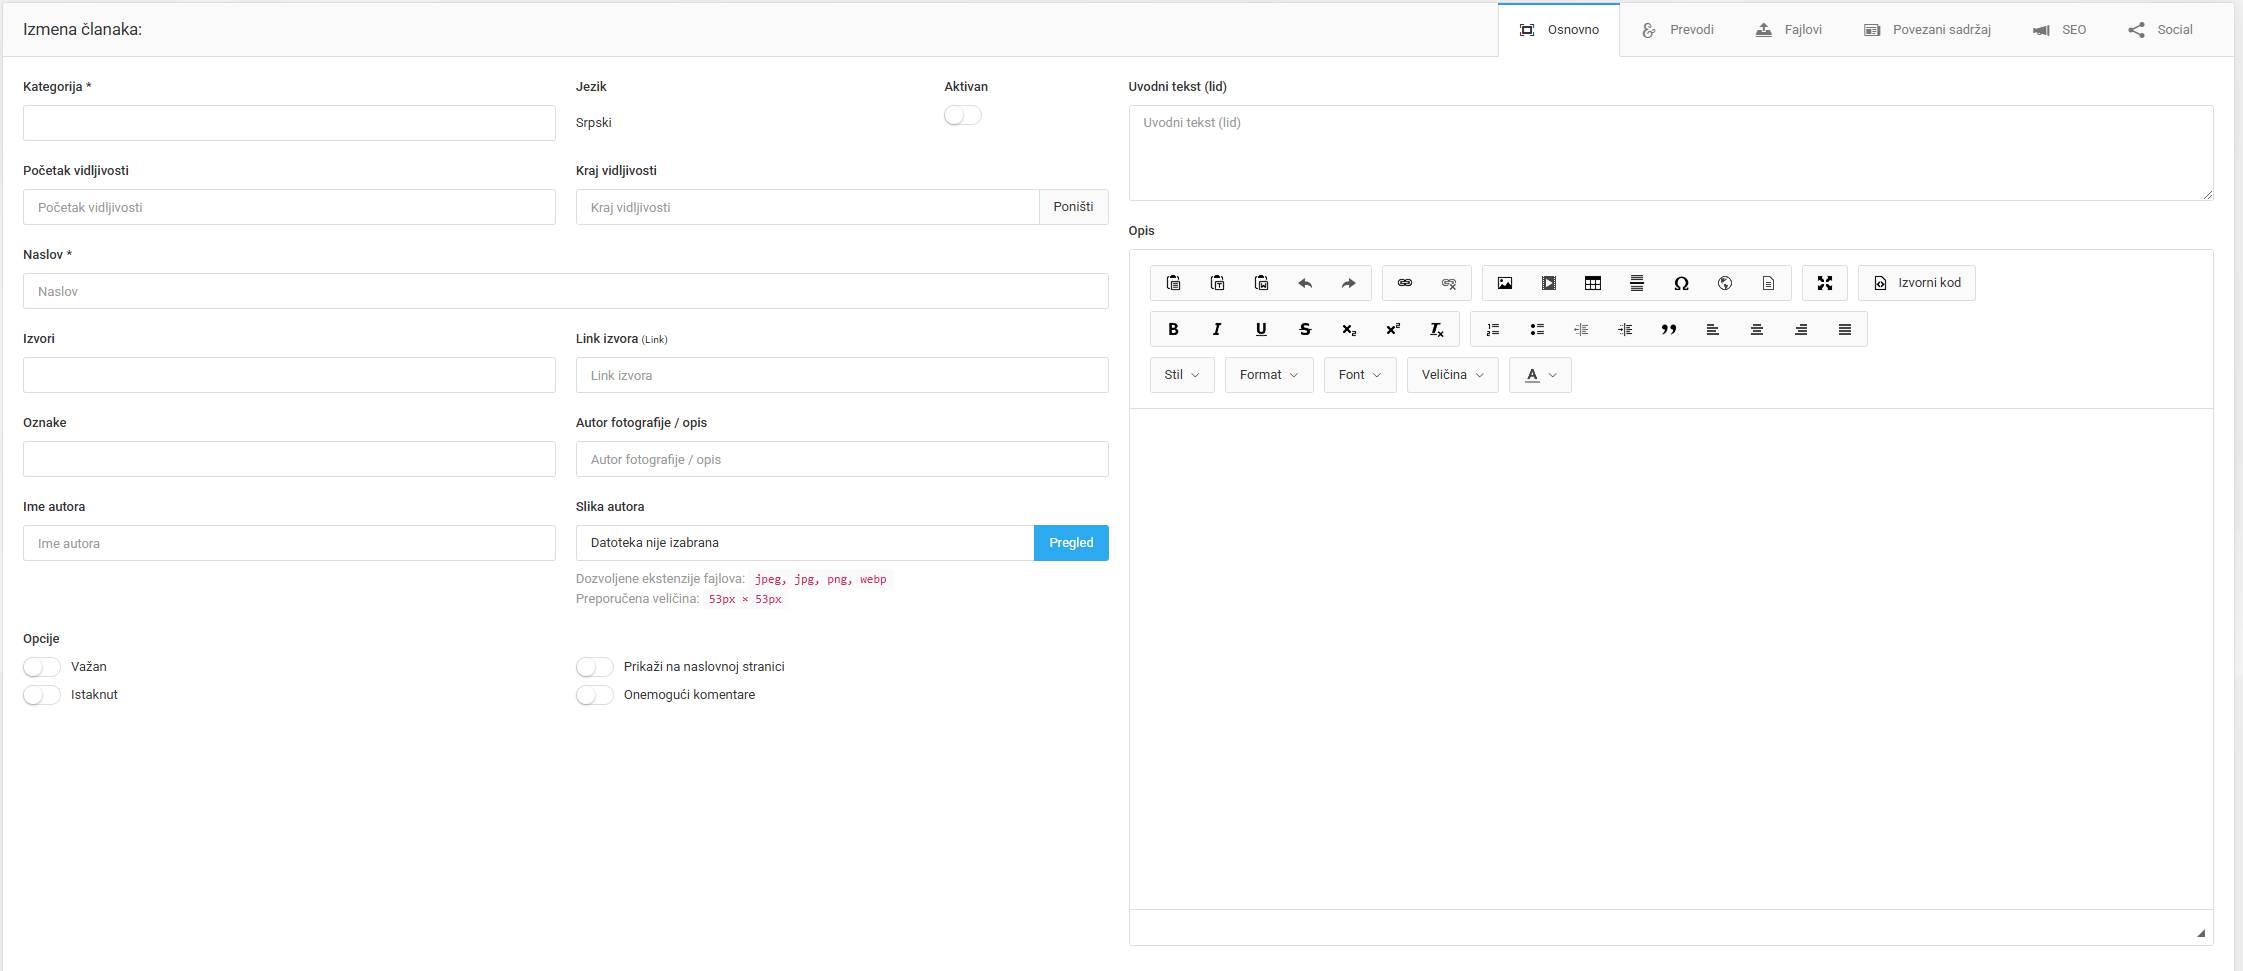Viewport: 2243px width, 971px height.
Task: Insert special character with the Omega icon
Action: click(1681, 283)
